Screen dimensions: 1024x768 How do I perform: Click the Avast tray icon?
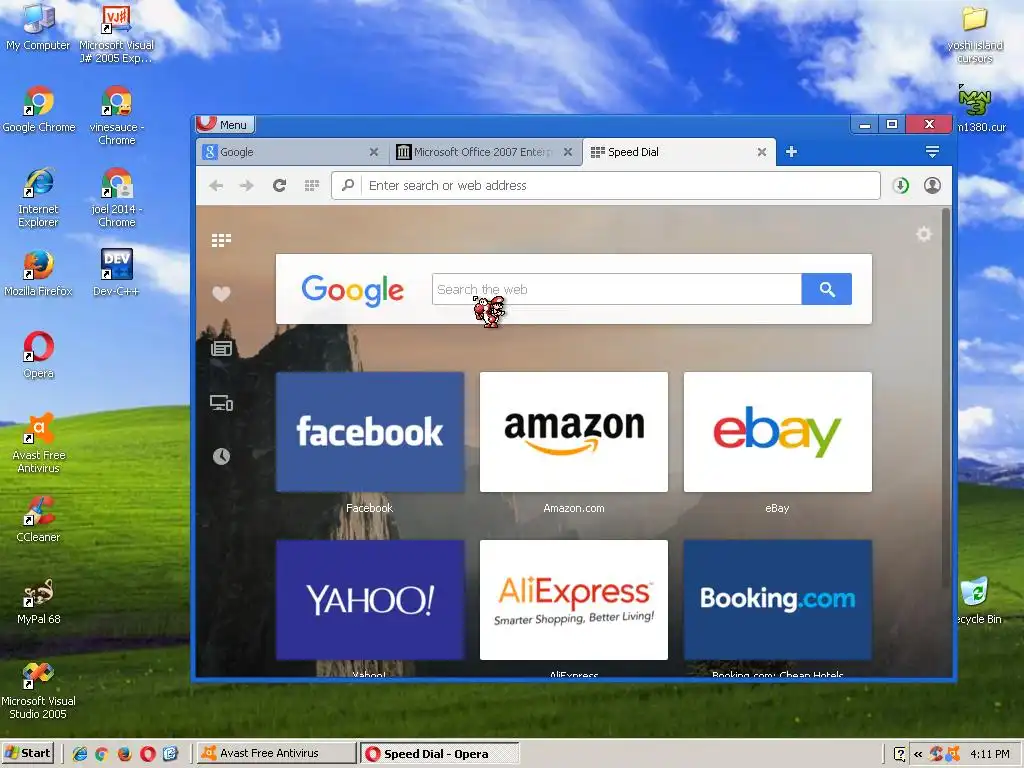point(953,754)
